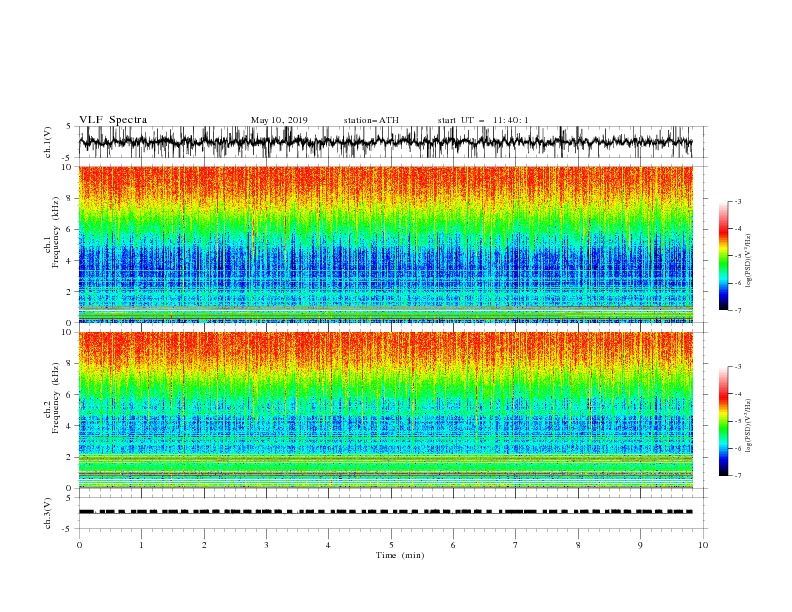
Task: Click the "Time (min)" axis title
Action: [x=400, y=555]
